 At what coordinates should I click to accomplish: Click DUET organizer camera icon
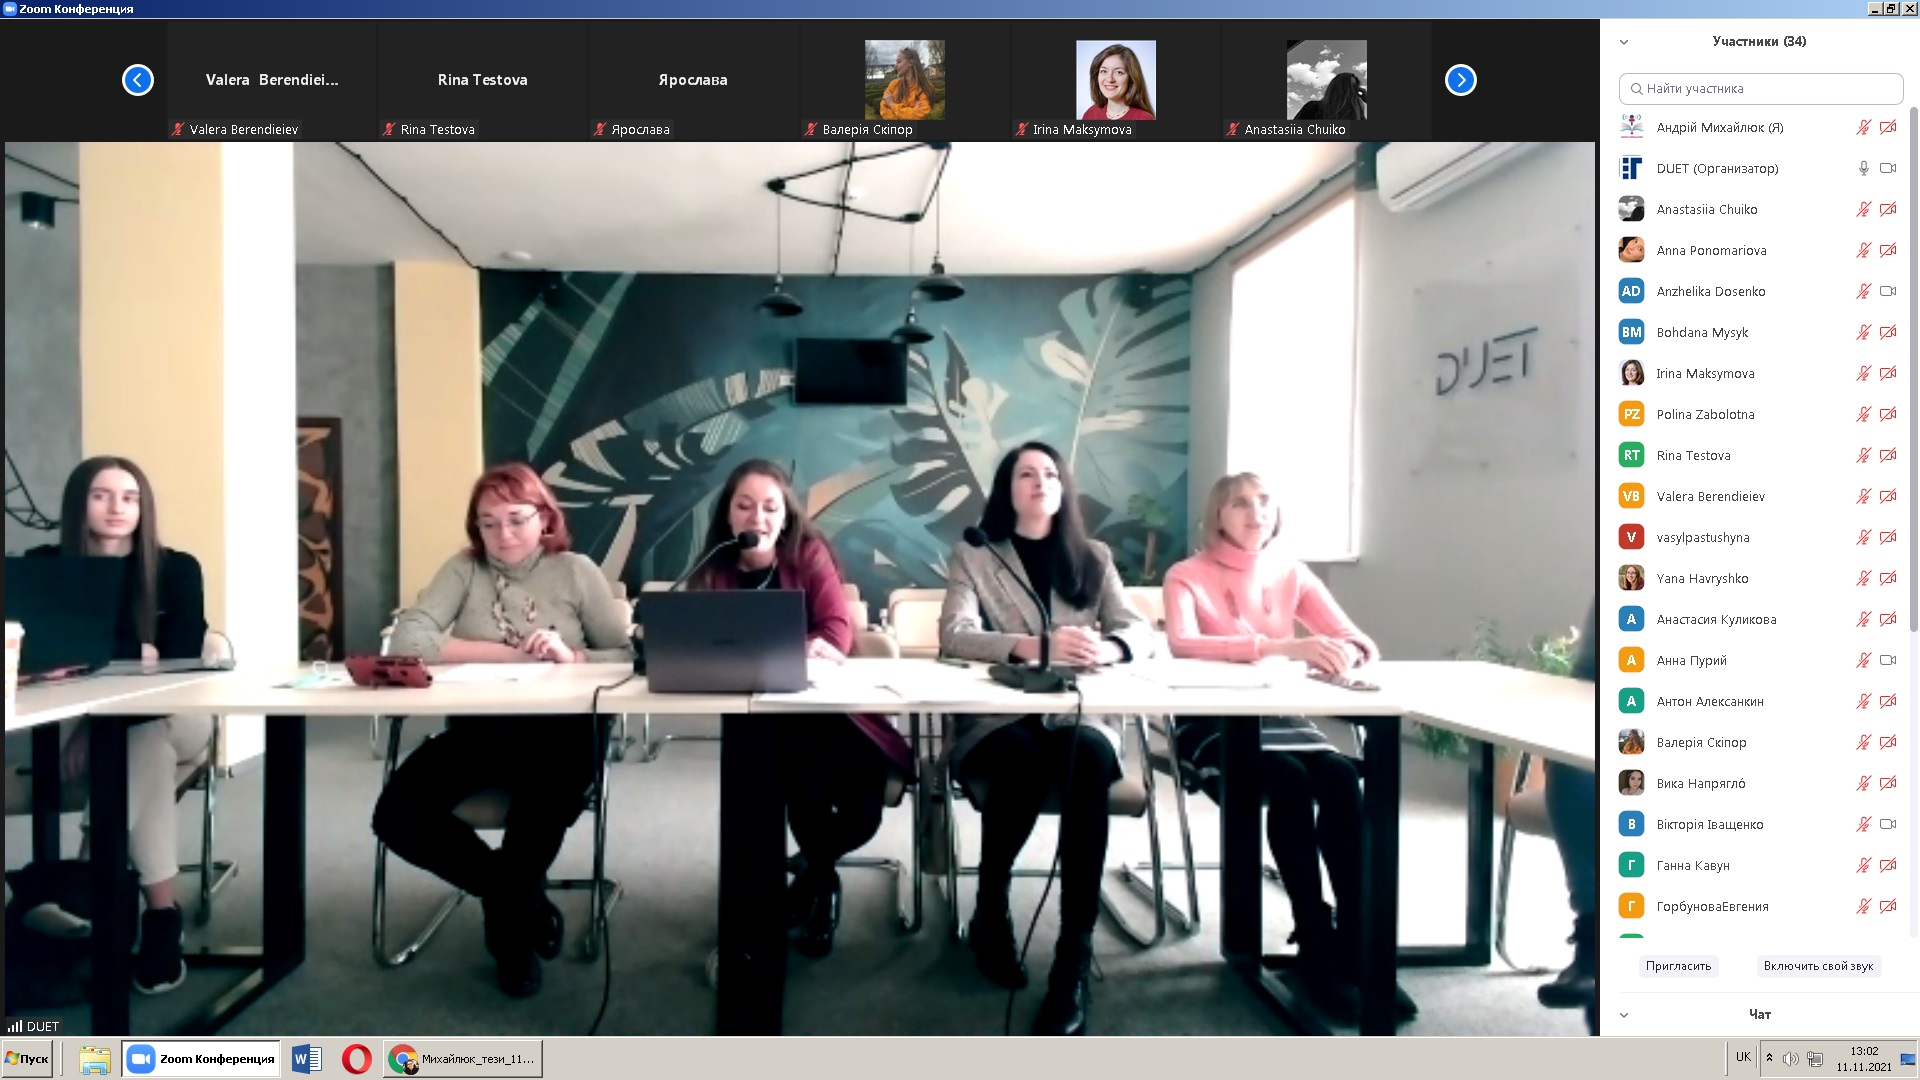point(1888,168)
